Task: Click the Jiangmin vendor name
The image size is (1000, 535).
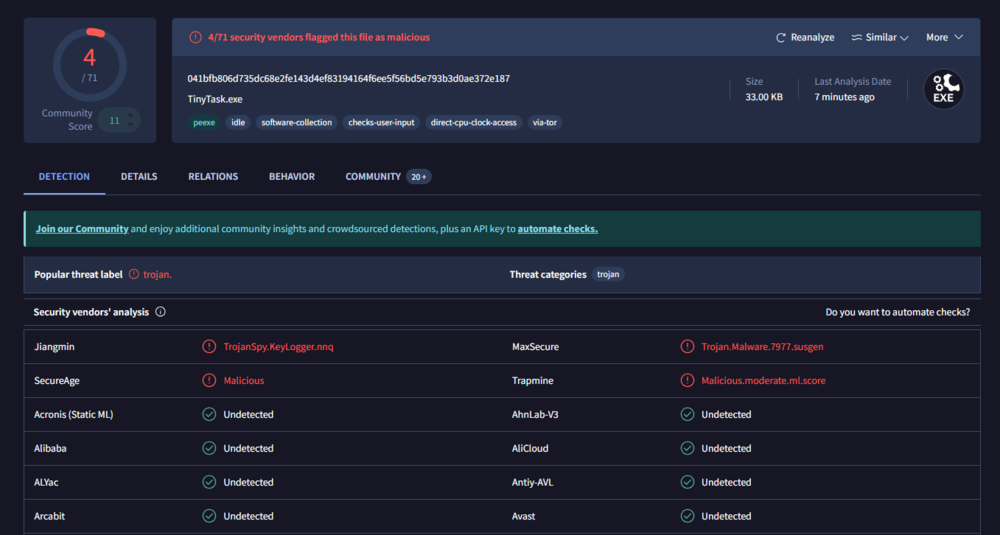Action: (54, 347)
